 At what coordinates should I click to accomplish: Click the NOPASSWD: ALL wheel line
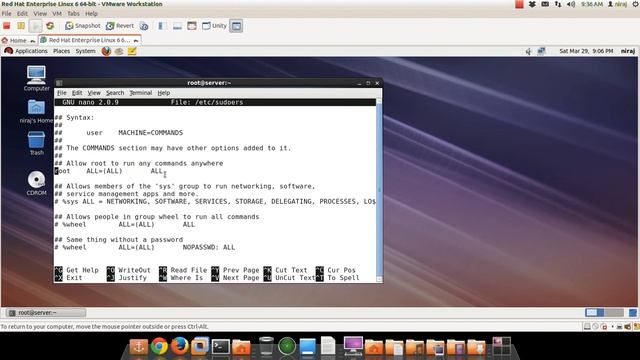click(145, 247)
